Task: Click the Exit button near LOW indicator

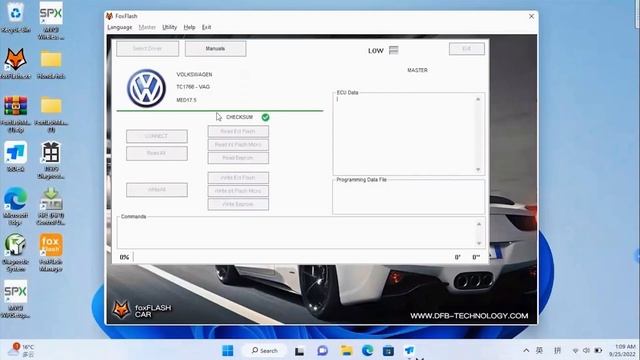Action: point(467,49)
